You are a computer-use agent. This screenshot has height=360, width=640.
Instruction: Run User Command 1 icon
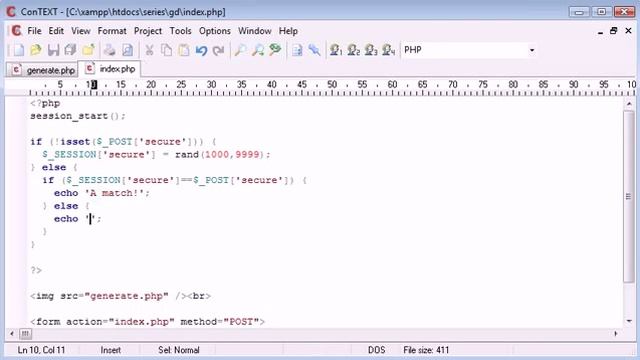[x=336, y=50]
